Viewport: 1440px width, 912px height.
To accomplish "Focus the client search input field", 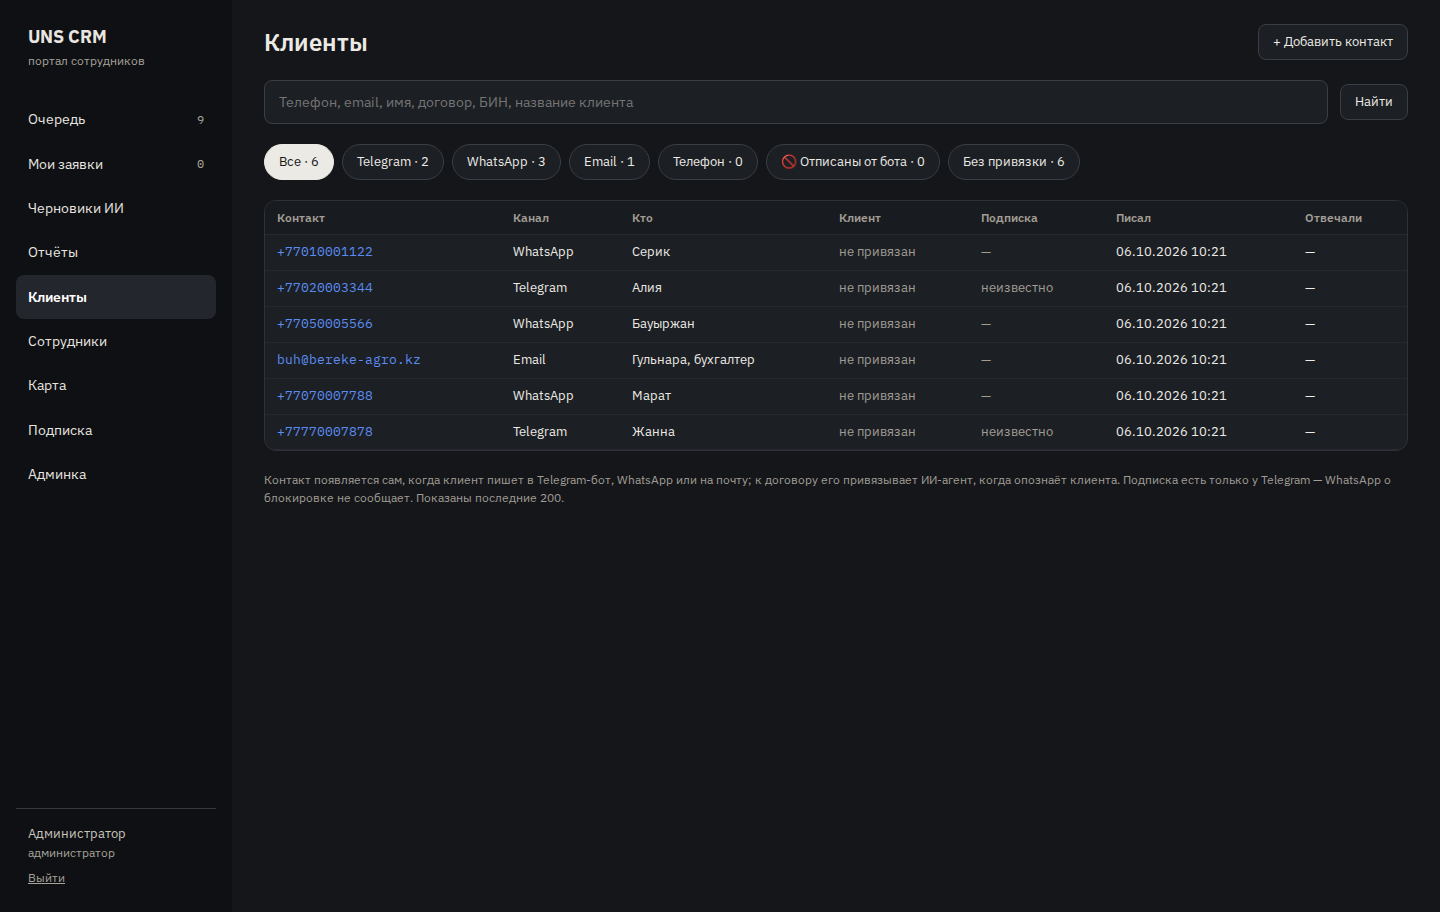I will [x=795, y=102].
